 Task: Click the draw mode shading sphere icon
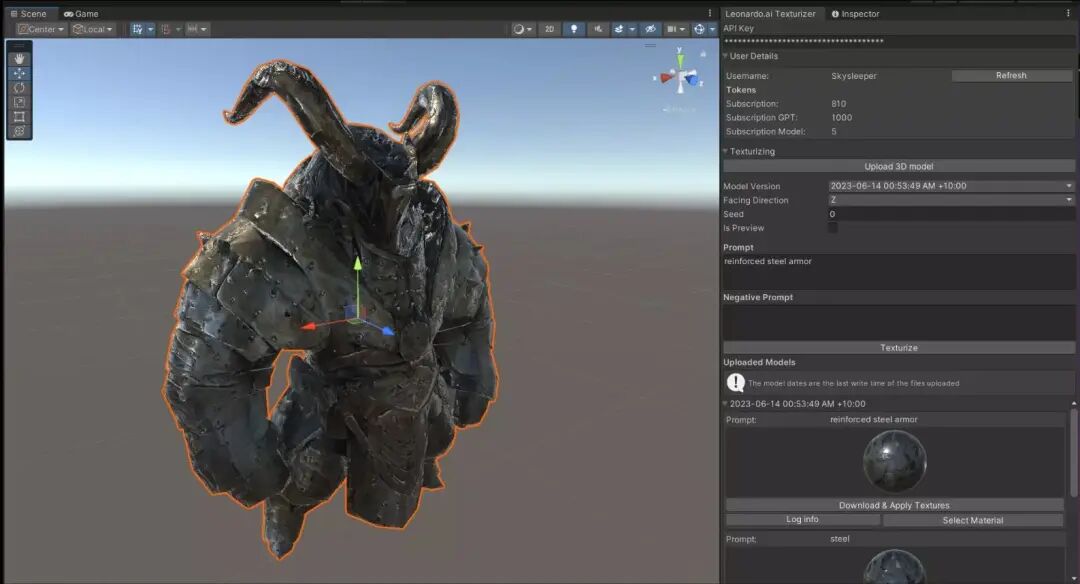pos(519,29)
